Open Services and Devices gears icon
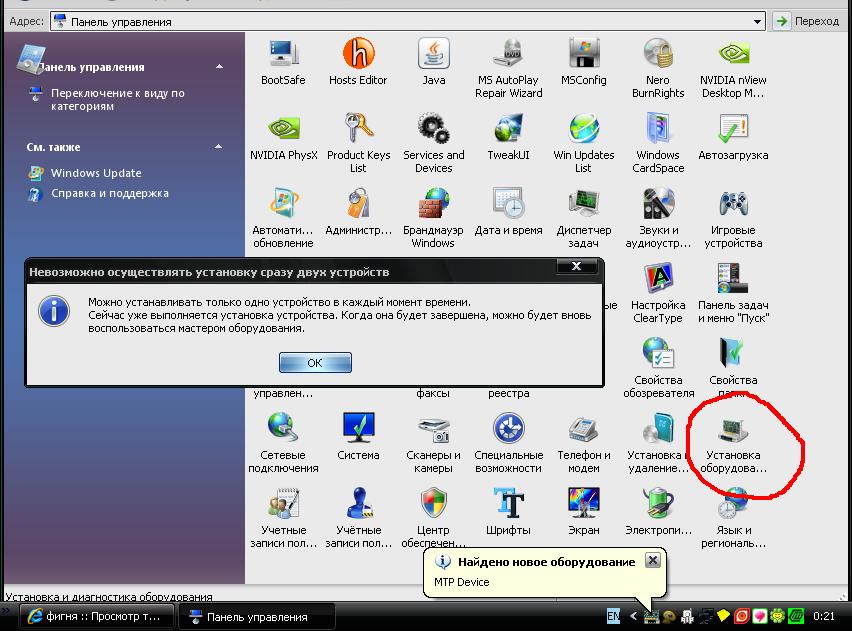Image resolution: width=852 pixels, height=631 pixels. tap(434, 143)
